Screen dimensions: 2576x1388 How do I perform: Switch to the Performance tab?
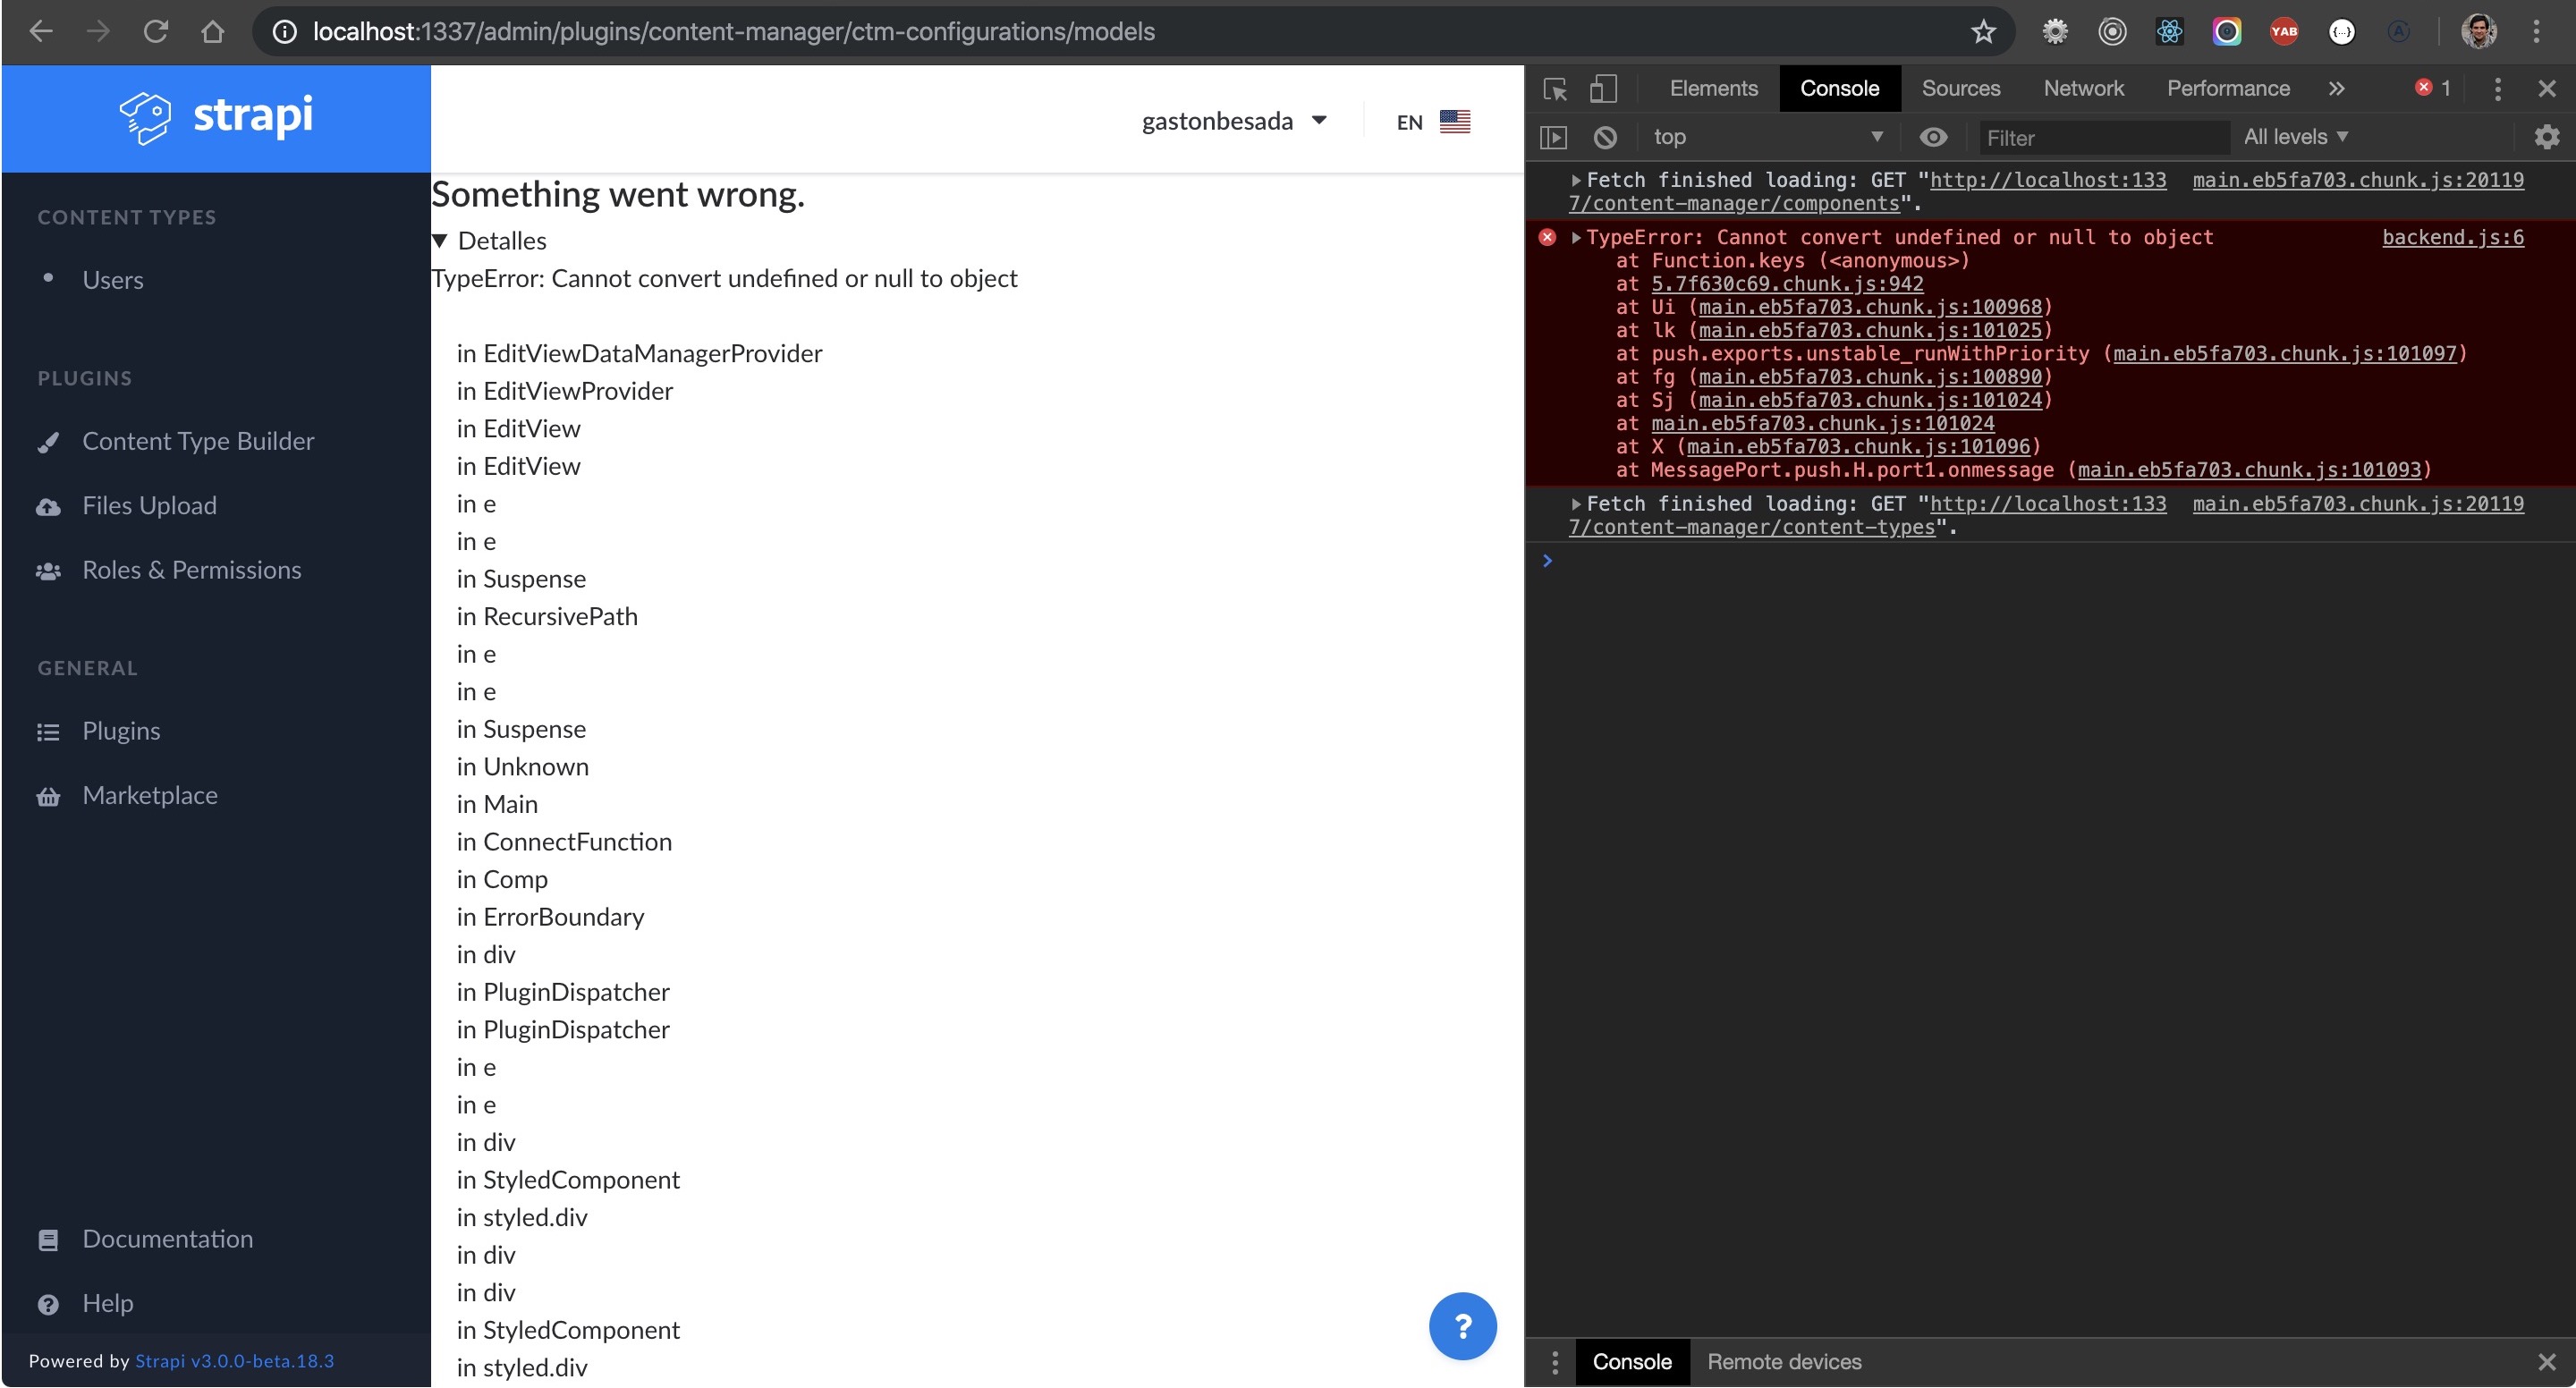click(2228, 89)
